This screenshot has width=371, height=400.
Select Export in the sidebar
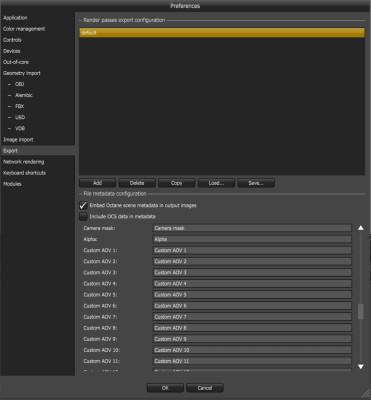(38, 151)
